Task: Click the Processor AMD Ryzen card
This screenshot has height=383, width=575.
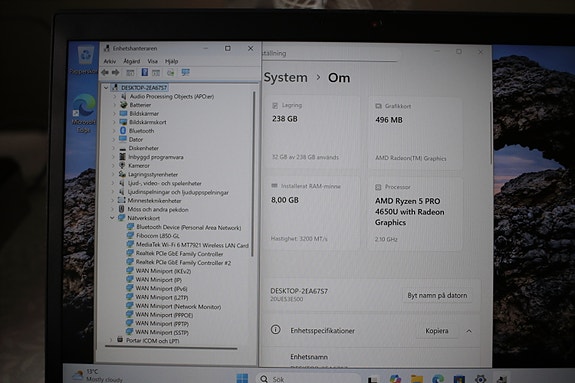Action: click(414, 214)
